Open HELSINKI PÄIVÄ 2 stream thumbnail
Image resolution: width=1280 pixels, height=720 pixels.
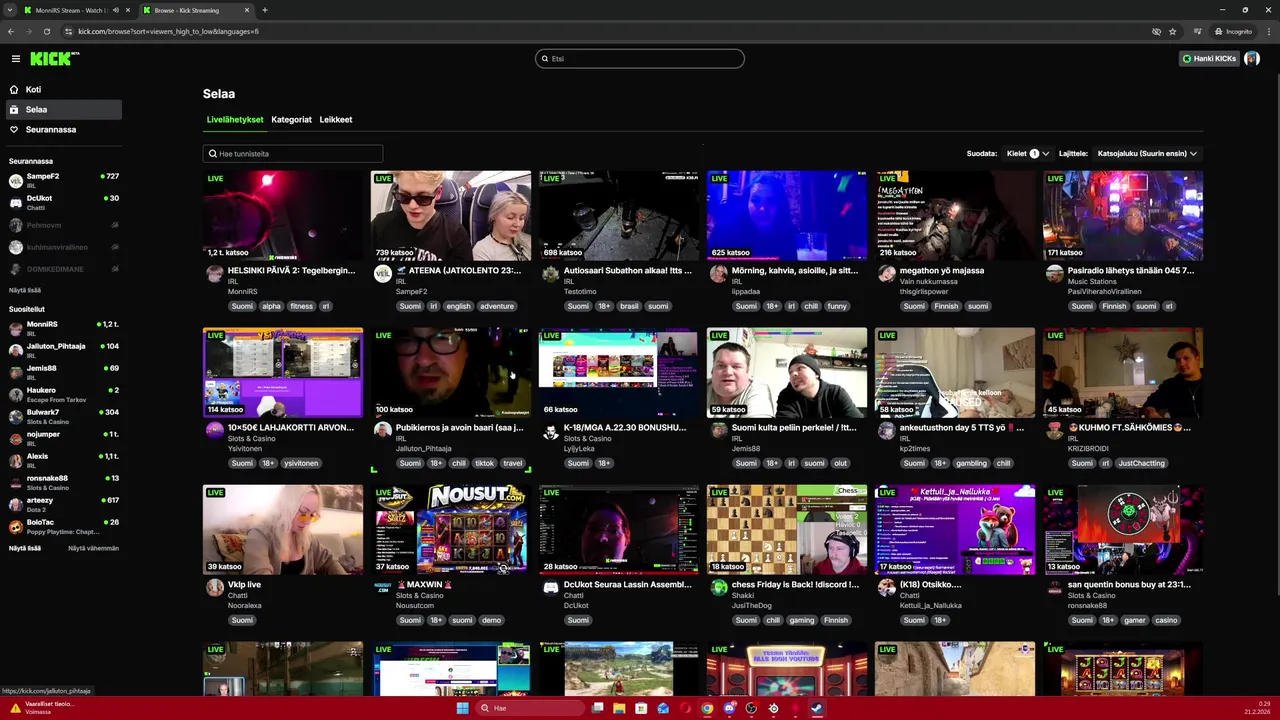click(283, 216)
